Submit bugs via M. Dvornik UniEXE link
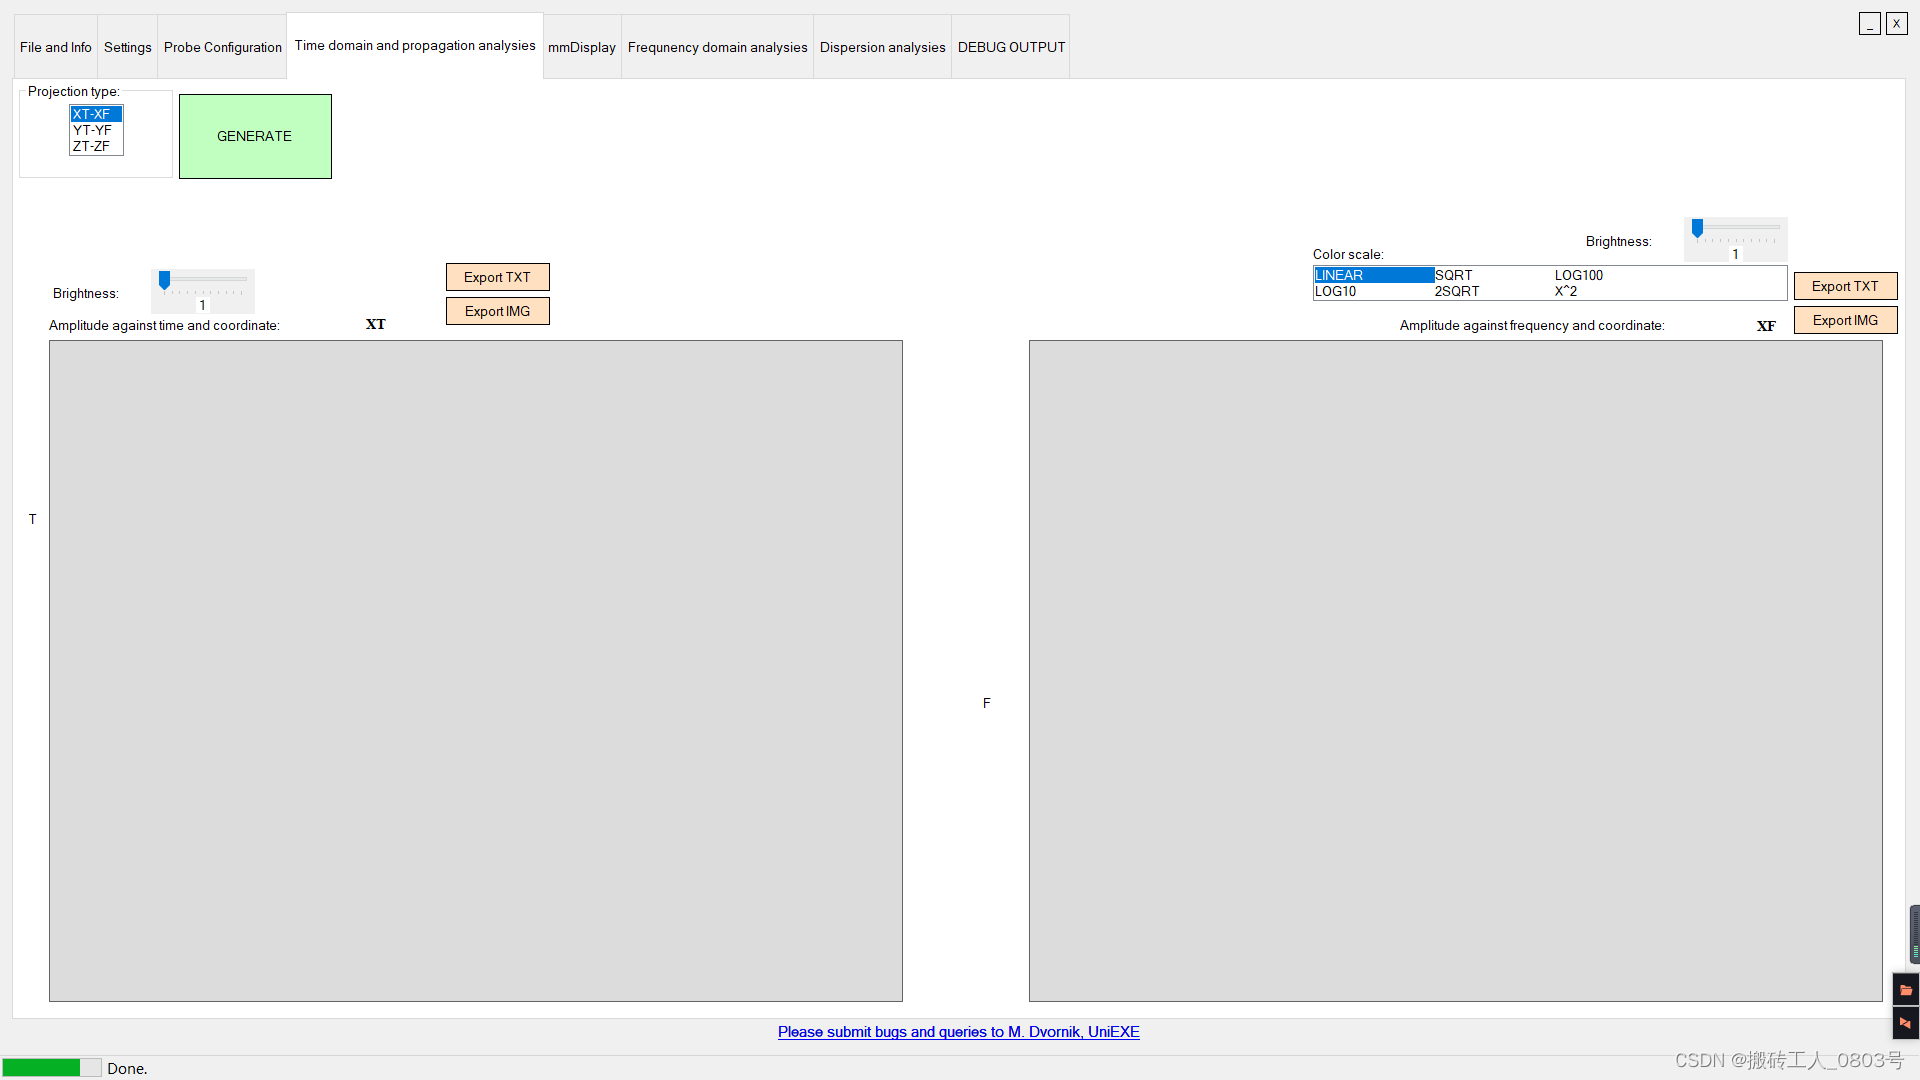This screenshot has width=1920, height=1080. [959, 1031]
